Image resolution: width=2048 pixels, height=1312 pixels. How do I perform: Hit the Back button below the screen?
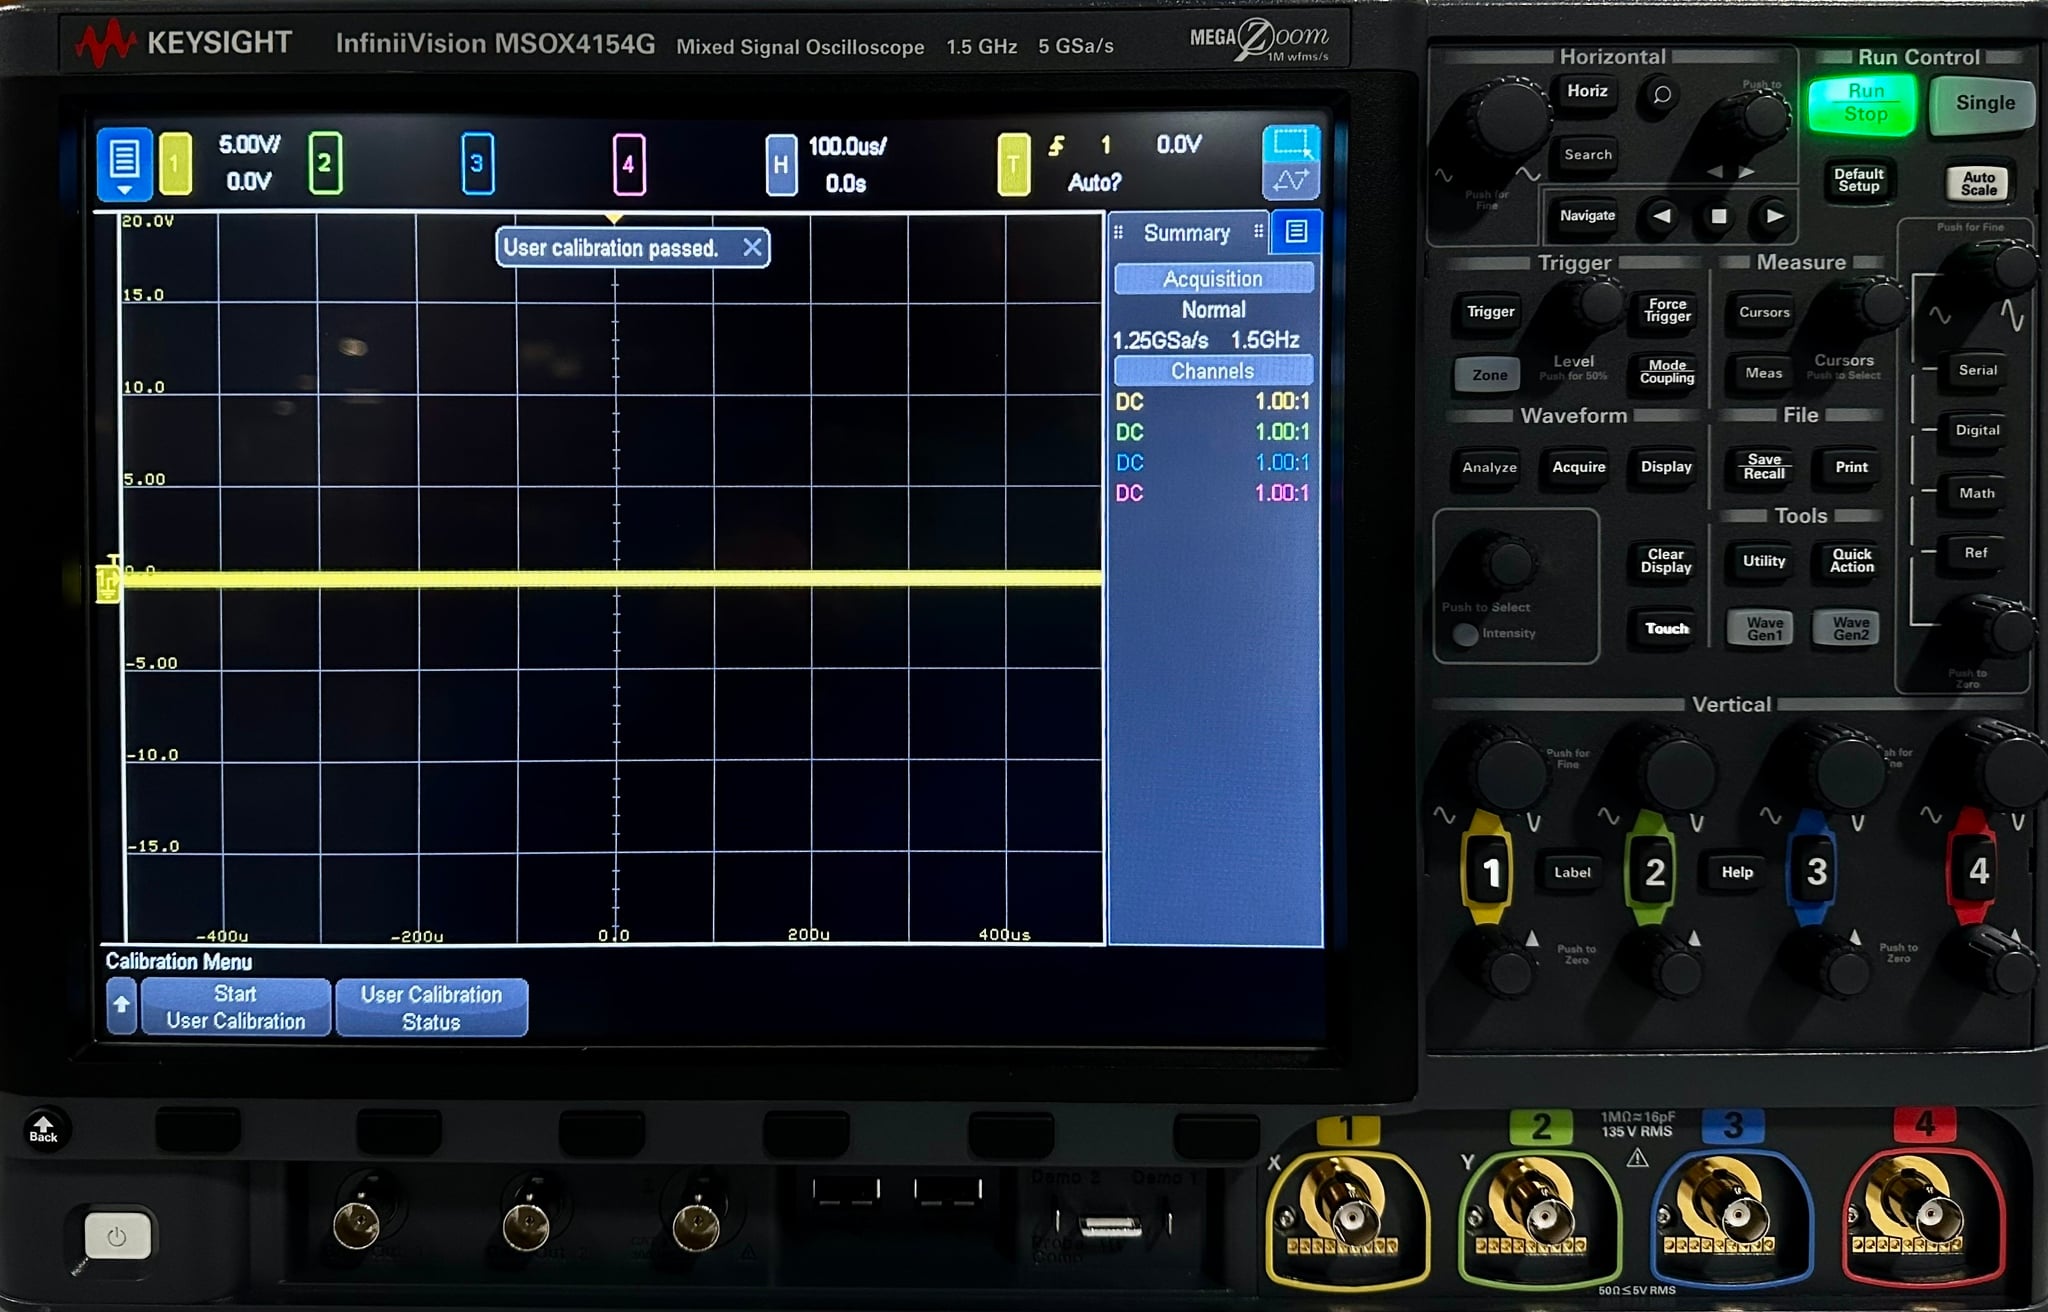pyautogui.click(x=43, y=1128)
